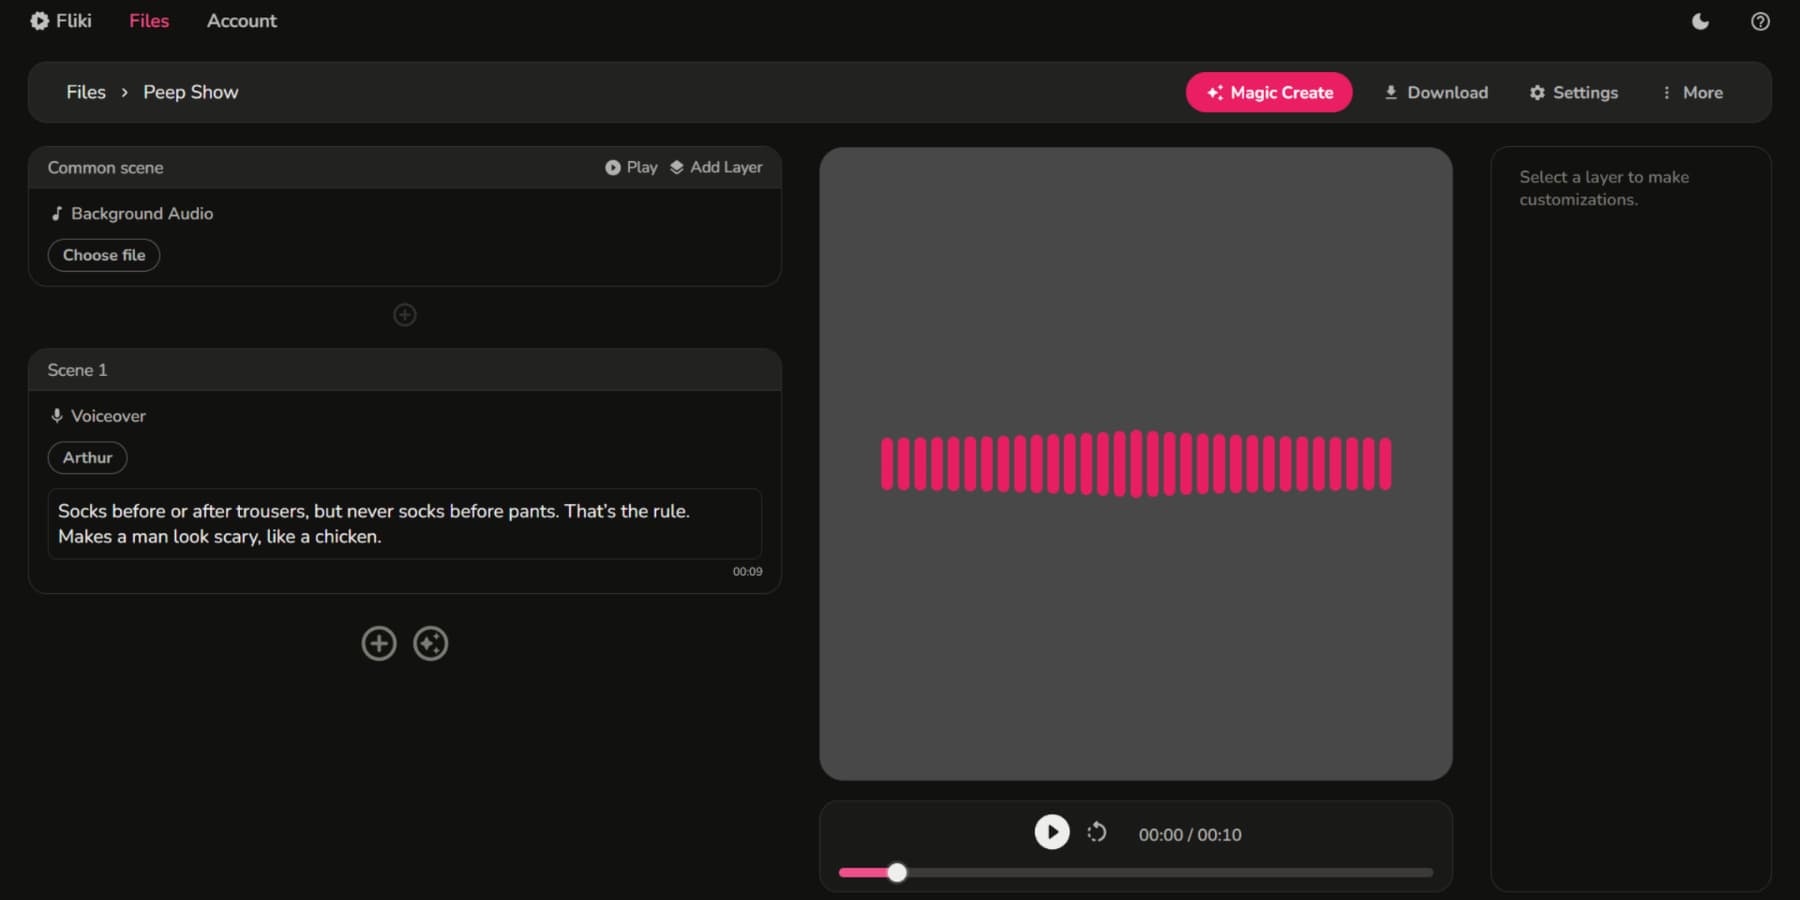Open the help icon

click(1761, 21)
